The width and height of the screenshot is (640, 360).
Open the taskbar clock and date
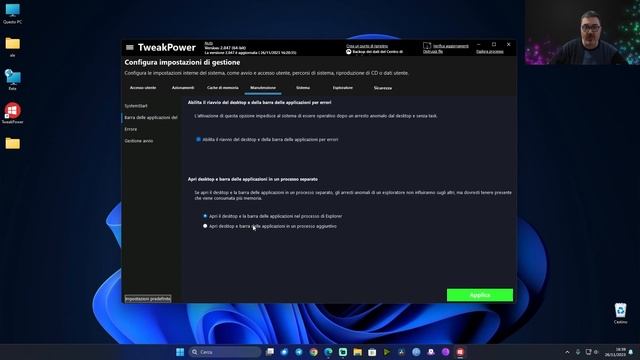615,352
